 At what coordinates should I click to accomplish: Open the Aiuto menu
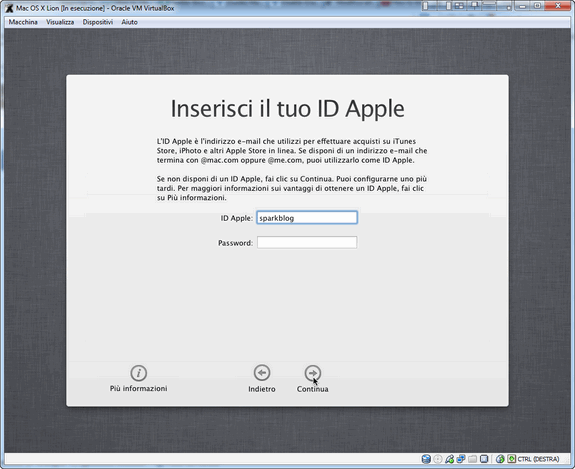click(129, 22)
